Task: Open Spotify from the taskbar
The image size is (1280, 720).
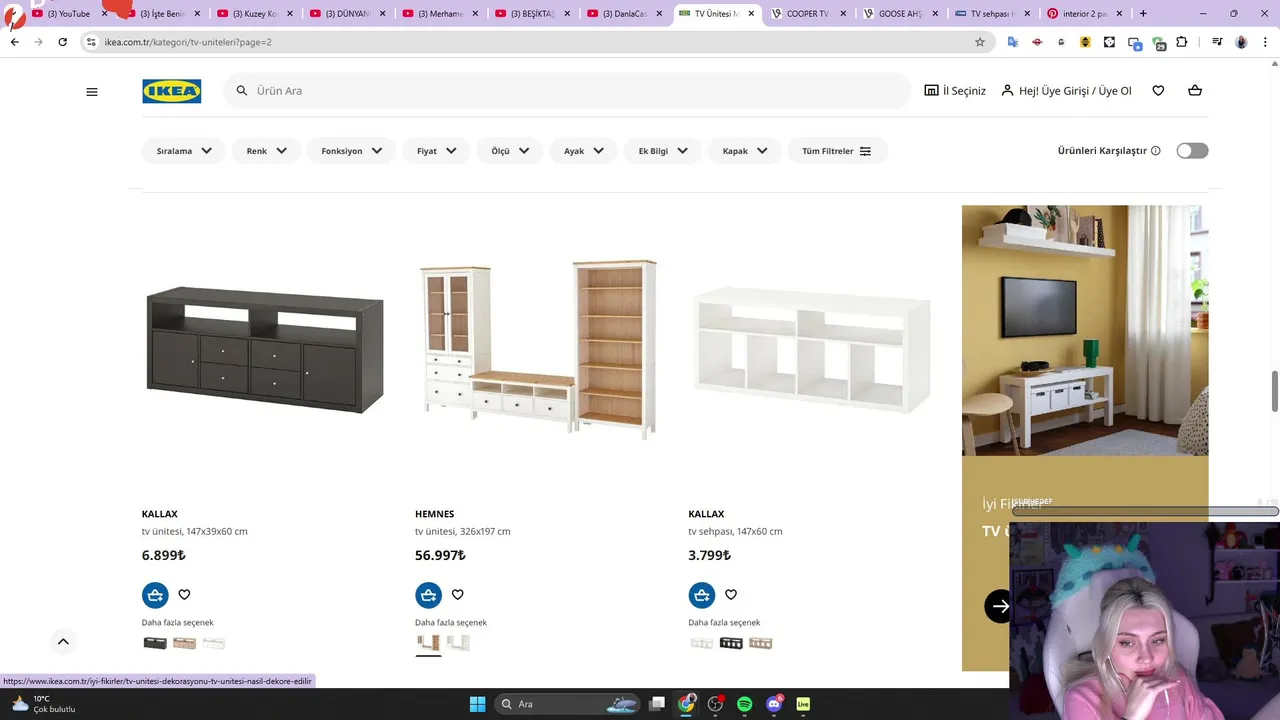Action: pyautogui.click(x=745, y=704)
